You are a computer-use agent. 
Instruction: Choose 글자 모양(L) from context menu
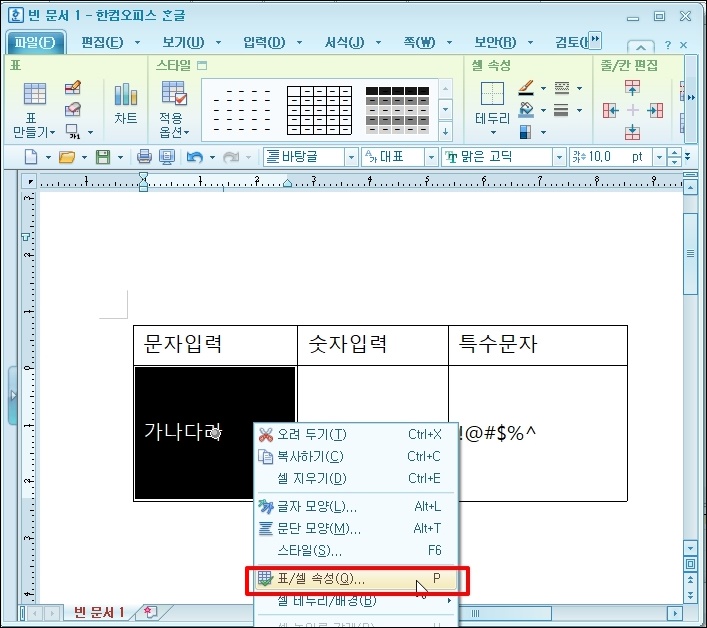[x=356, y=507]
